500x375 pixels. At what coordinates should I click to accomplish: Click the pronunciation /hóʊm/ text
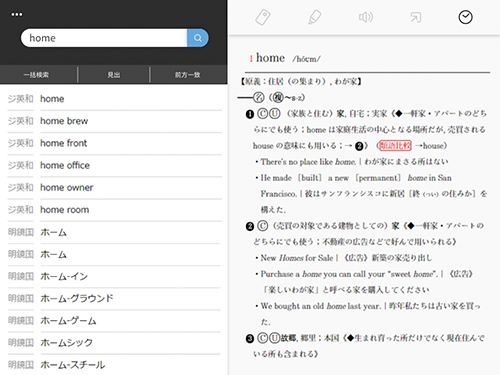pos(306,59)
